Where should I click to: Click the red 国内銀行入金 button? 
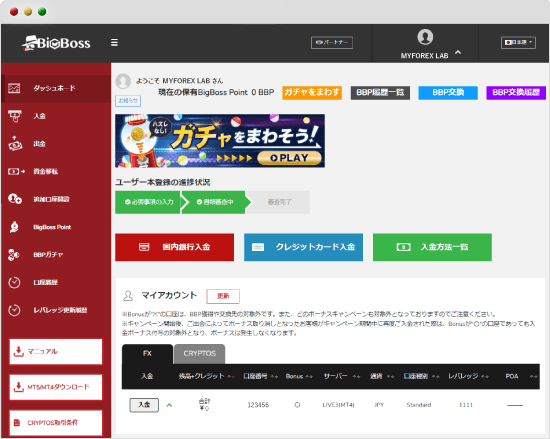pyautogui.click(x=174, y=247)
